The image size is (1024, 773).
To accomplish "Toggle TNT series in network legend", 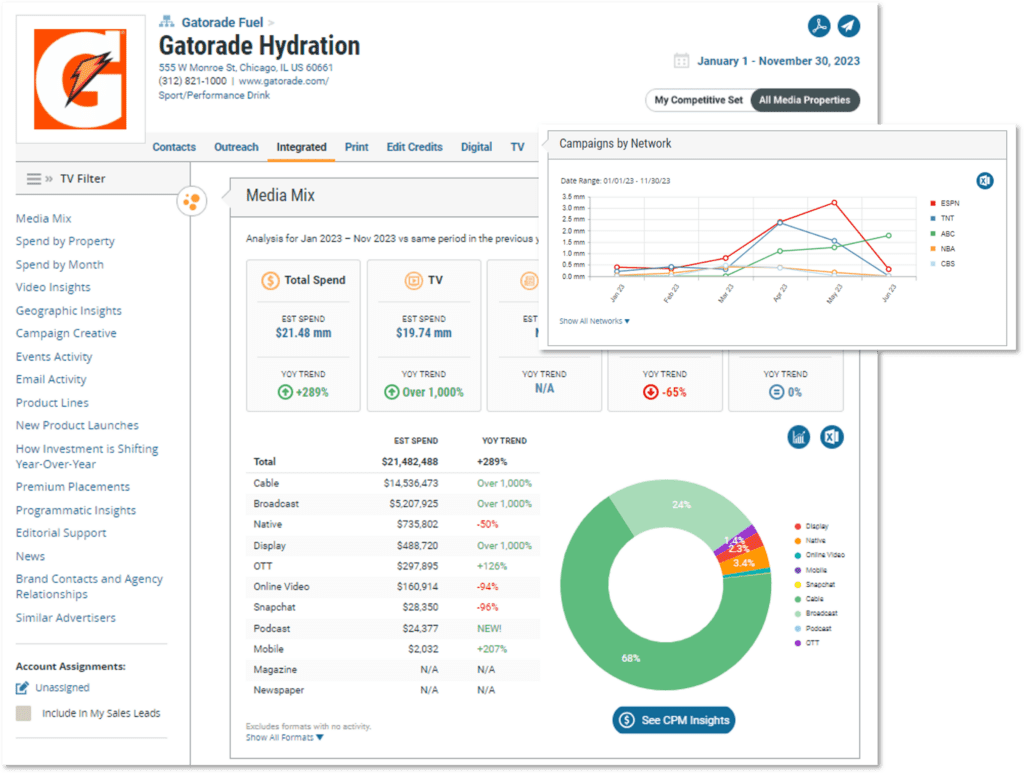I will 942,218.
